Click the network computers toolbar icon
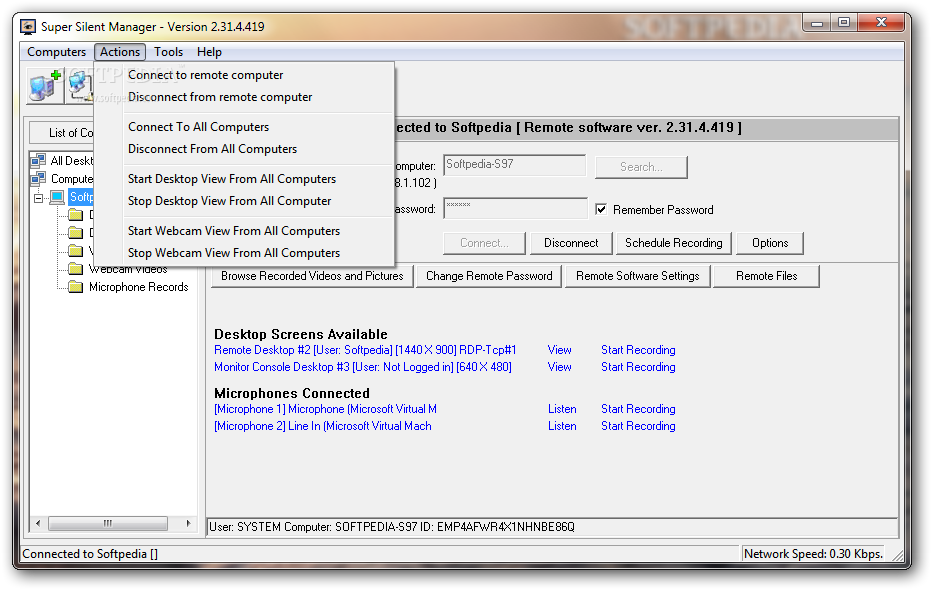 (80, 86)
